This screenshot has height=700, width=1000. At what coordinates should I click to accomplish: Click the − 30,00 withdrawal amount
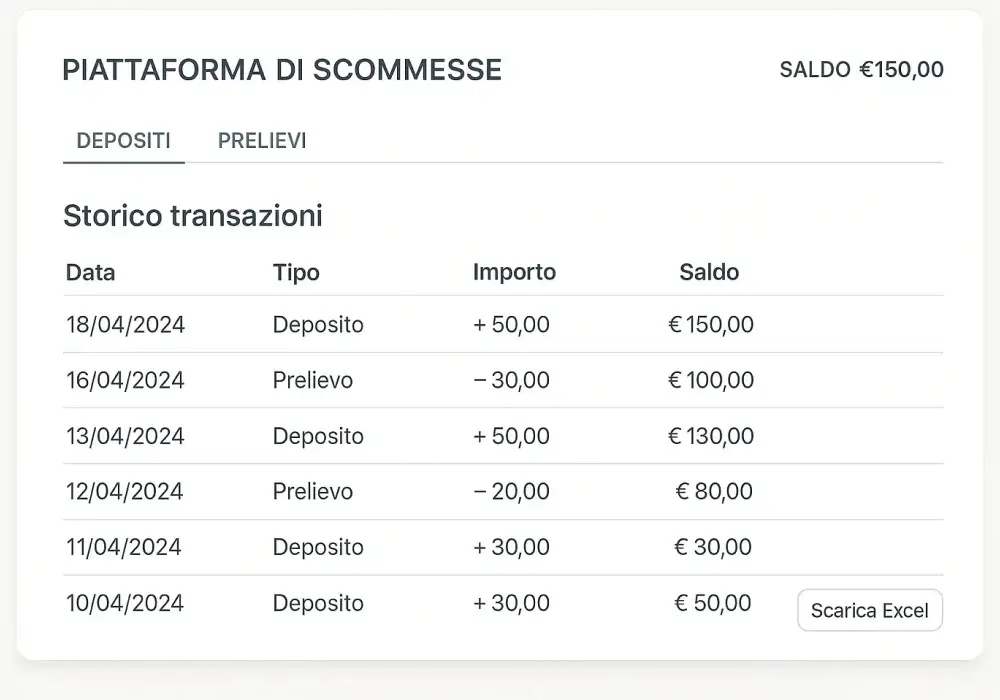[x=511, y=381]
